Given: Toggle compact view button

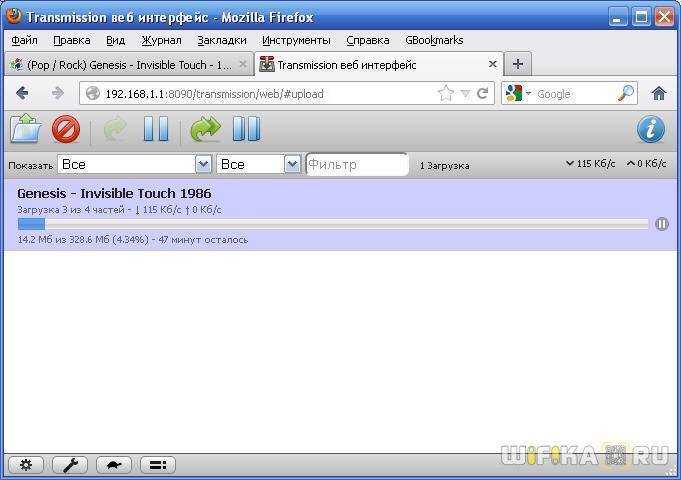Looking at the screenshot, I should click(x=158, y=465).
